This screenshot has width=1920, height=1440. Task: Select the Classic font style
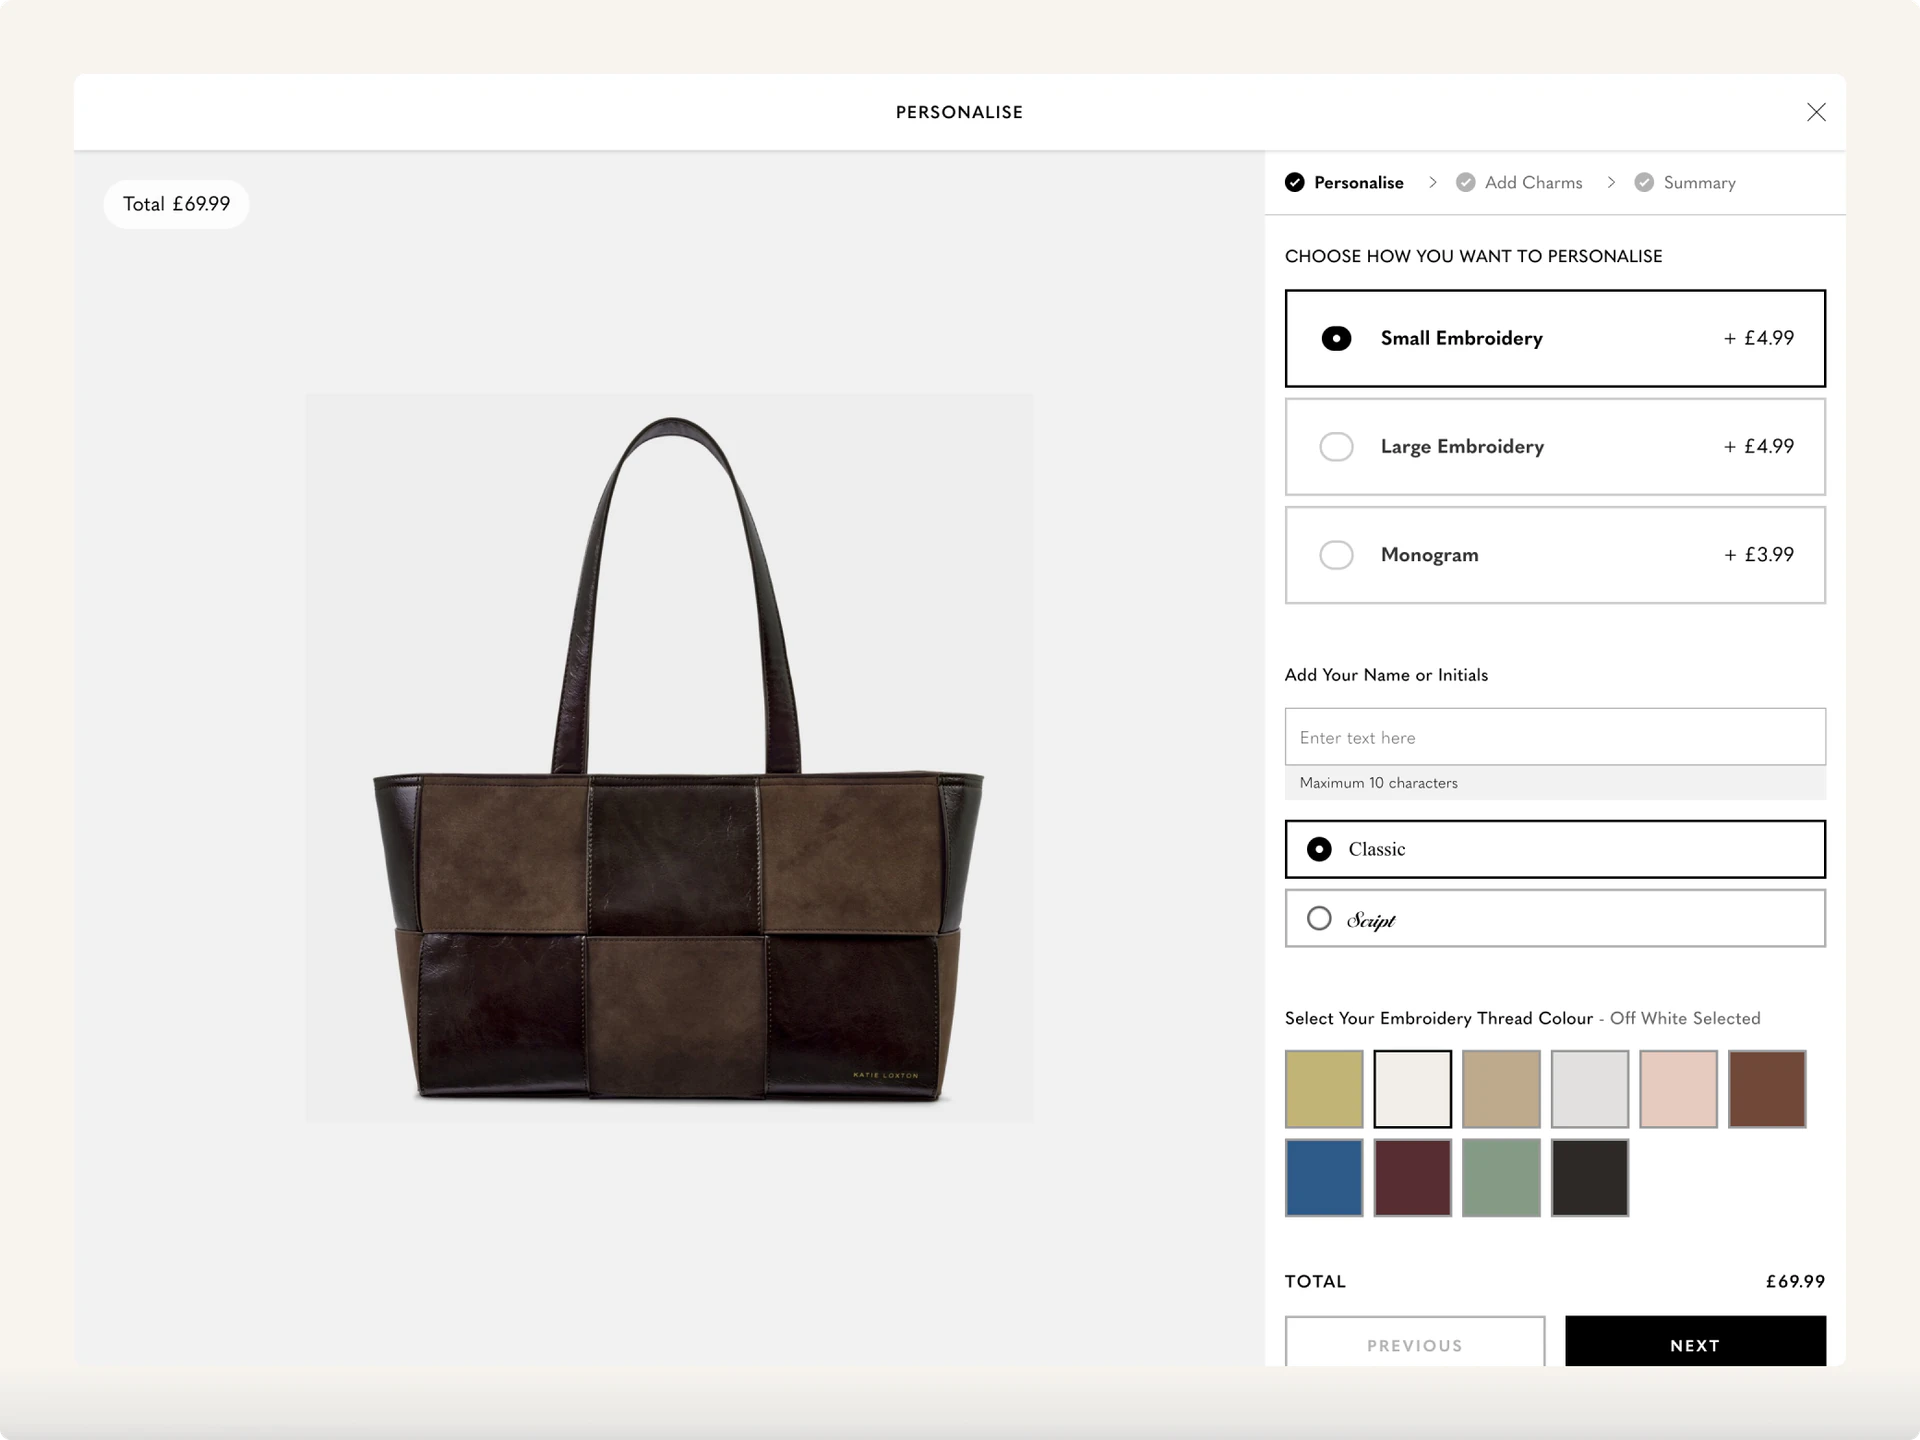coord(1555,849)
